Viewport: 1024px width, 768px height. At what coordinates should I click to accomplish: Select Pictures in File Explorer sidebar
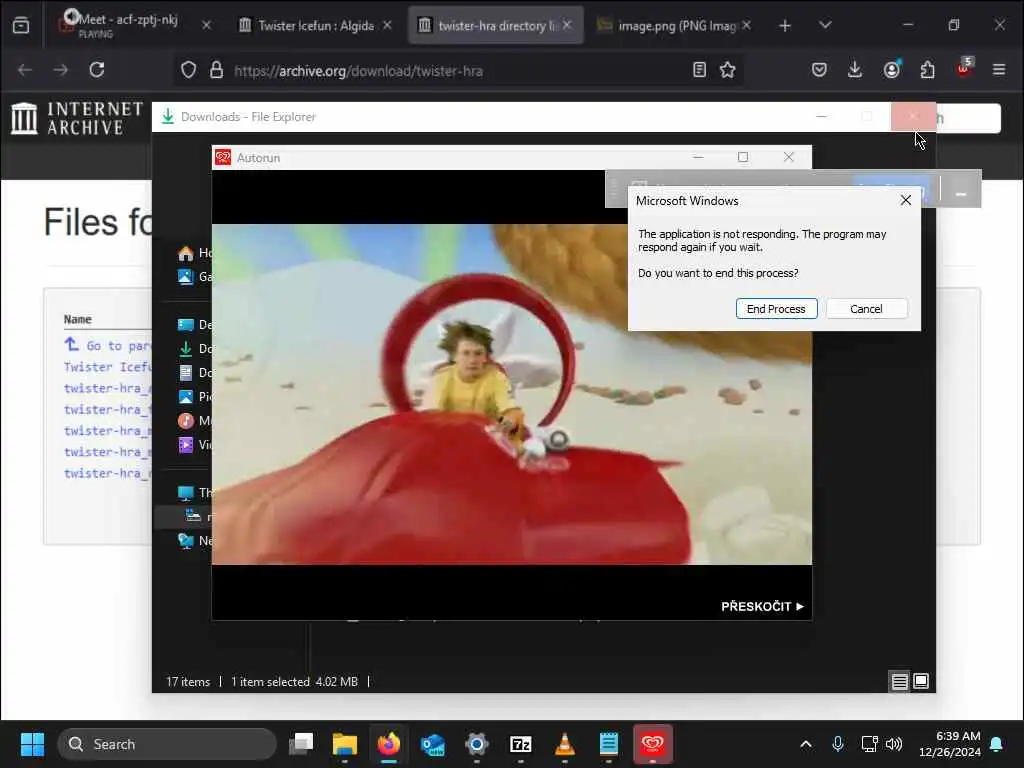[195, 396]
